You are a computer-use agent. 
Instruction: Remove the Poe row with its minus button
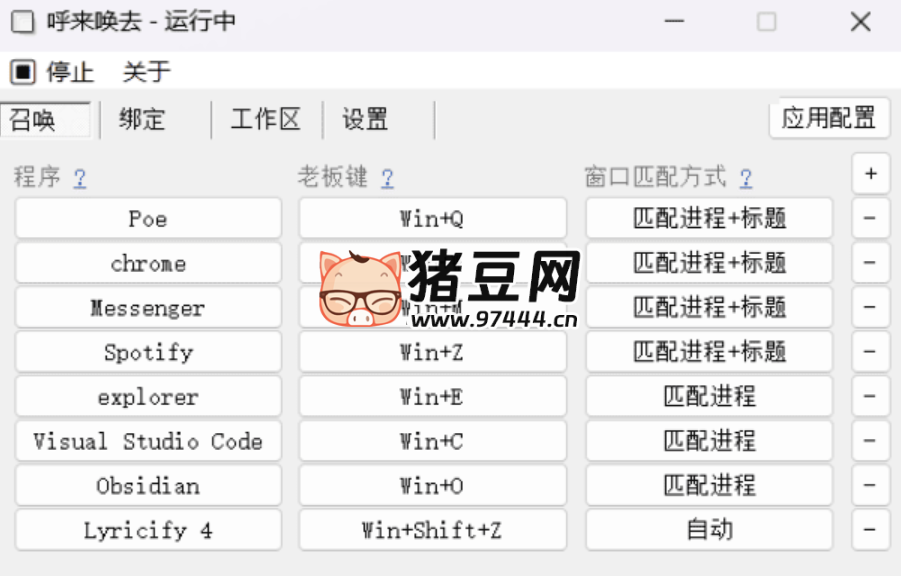coord(871,218)
